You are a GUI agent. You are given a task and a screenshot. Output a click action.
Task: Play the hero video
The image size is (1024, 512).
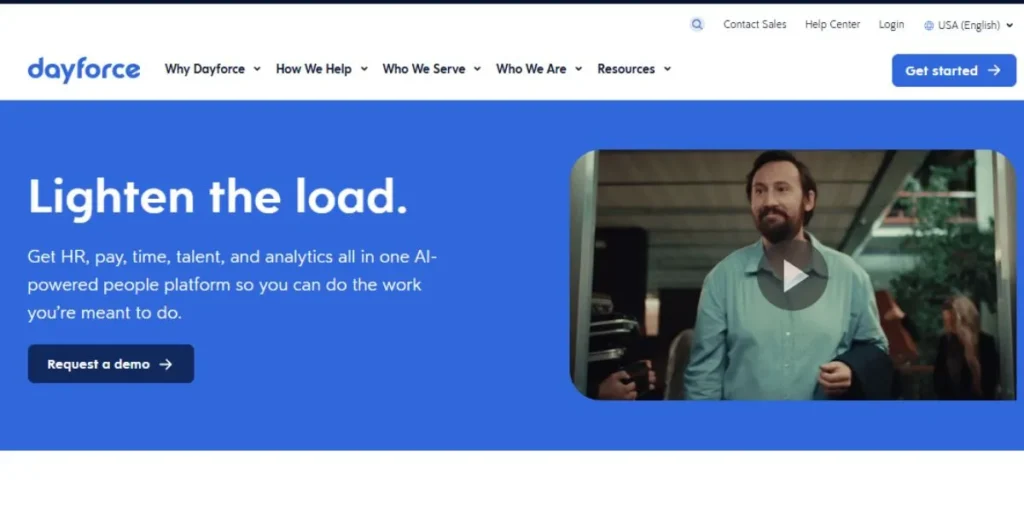click(x=793, y=276)
